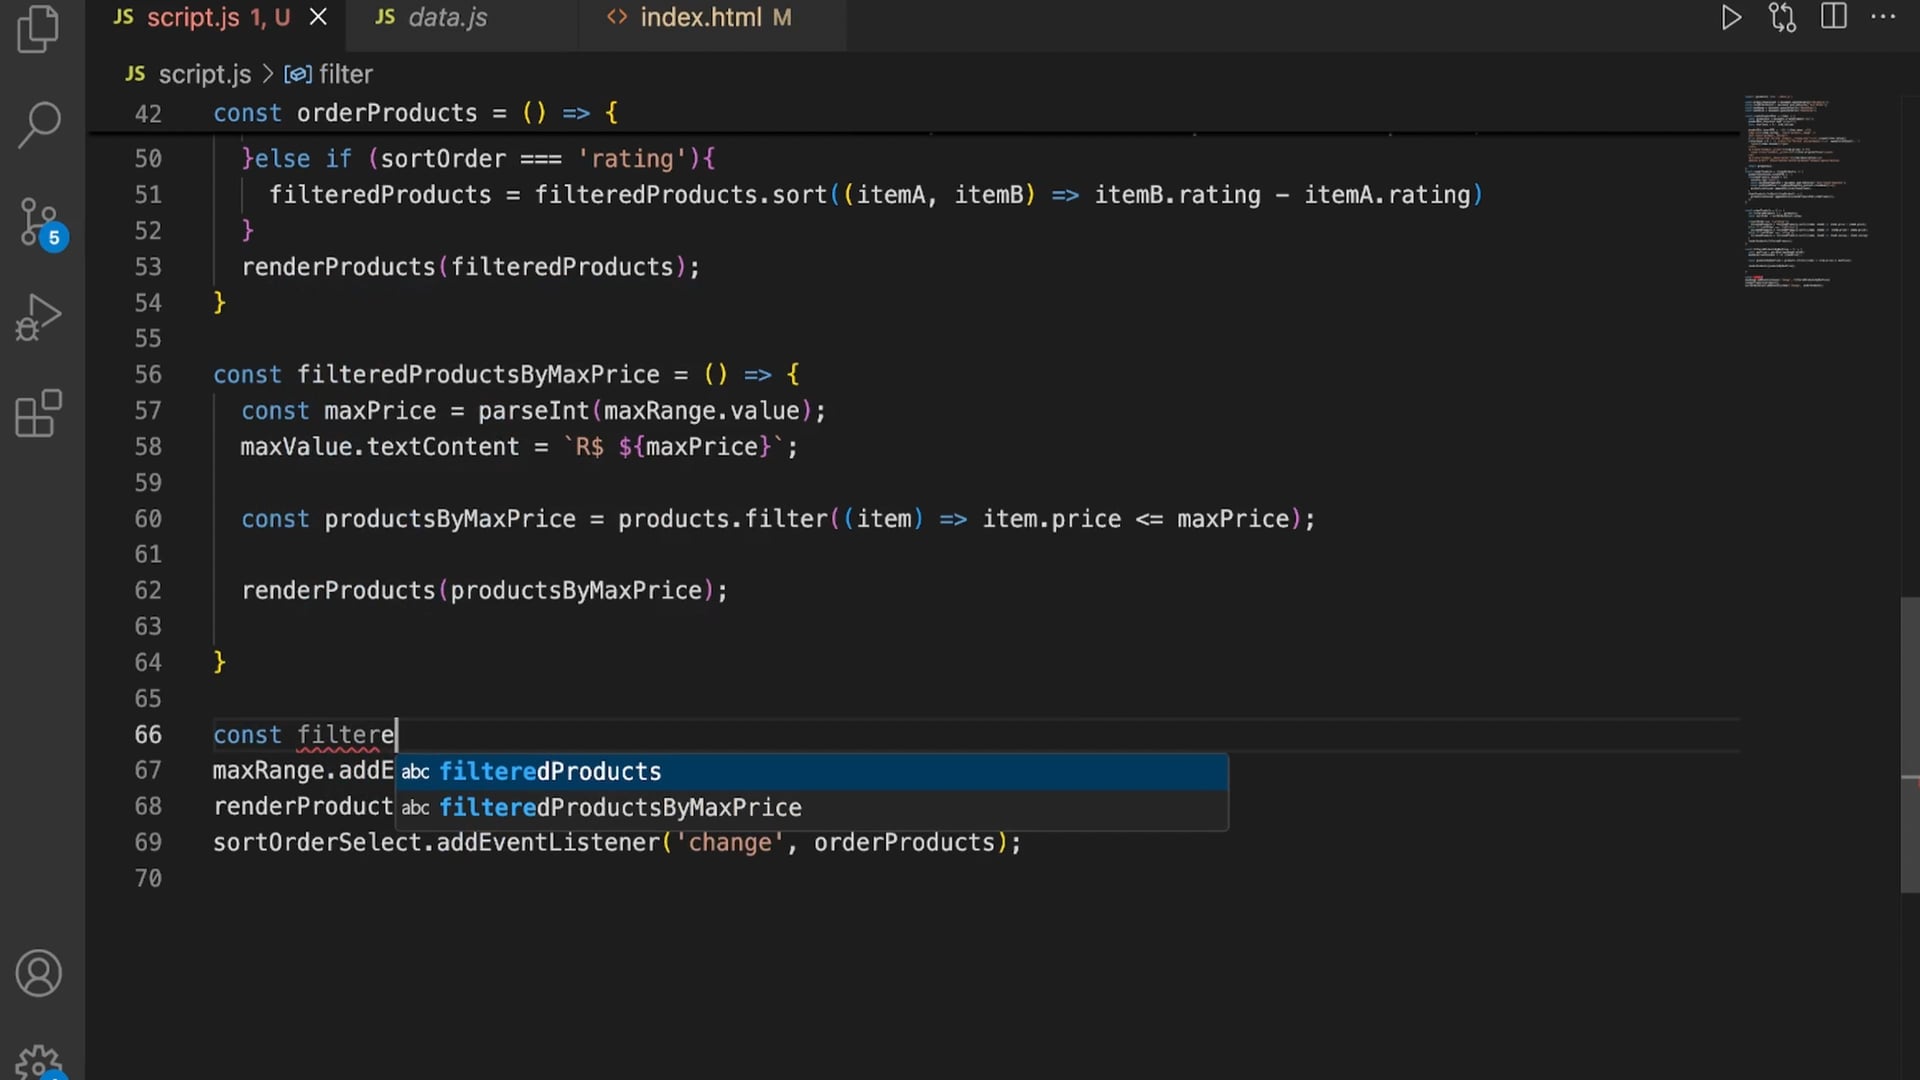Open the Explorer view in activity bar
Screen dimensions: 1920x1080
click(39, 28)
